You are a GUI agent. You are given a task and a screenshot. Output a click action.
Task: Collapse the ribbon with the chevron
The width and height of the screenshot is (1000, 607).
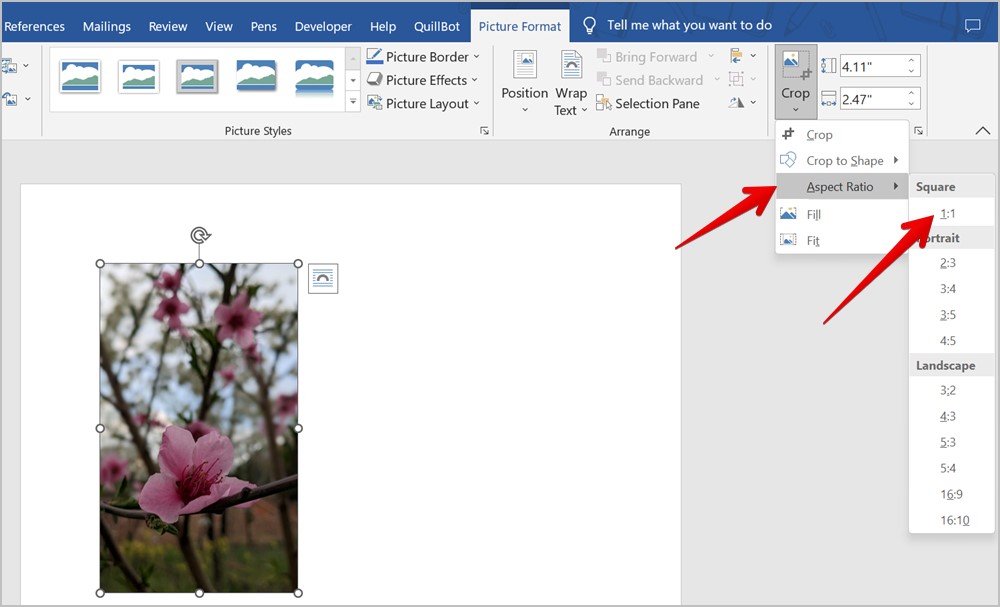(983, 131)
